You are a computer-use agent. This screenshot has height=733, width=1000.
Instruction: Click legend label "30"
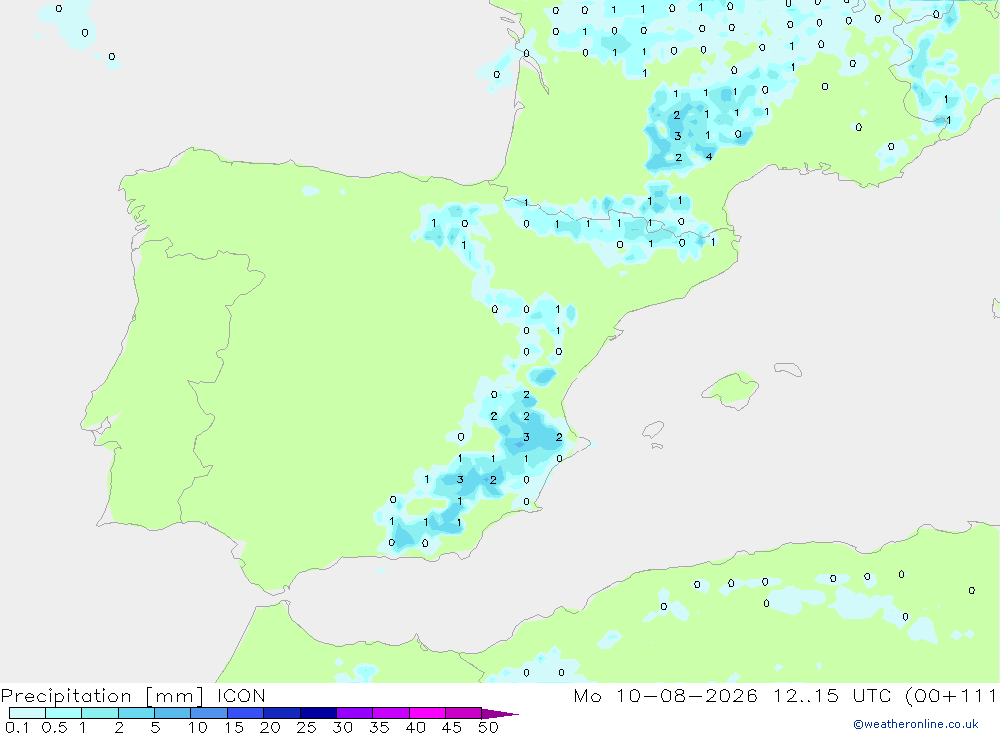point(343,727)
